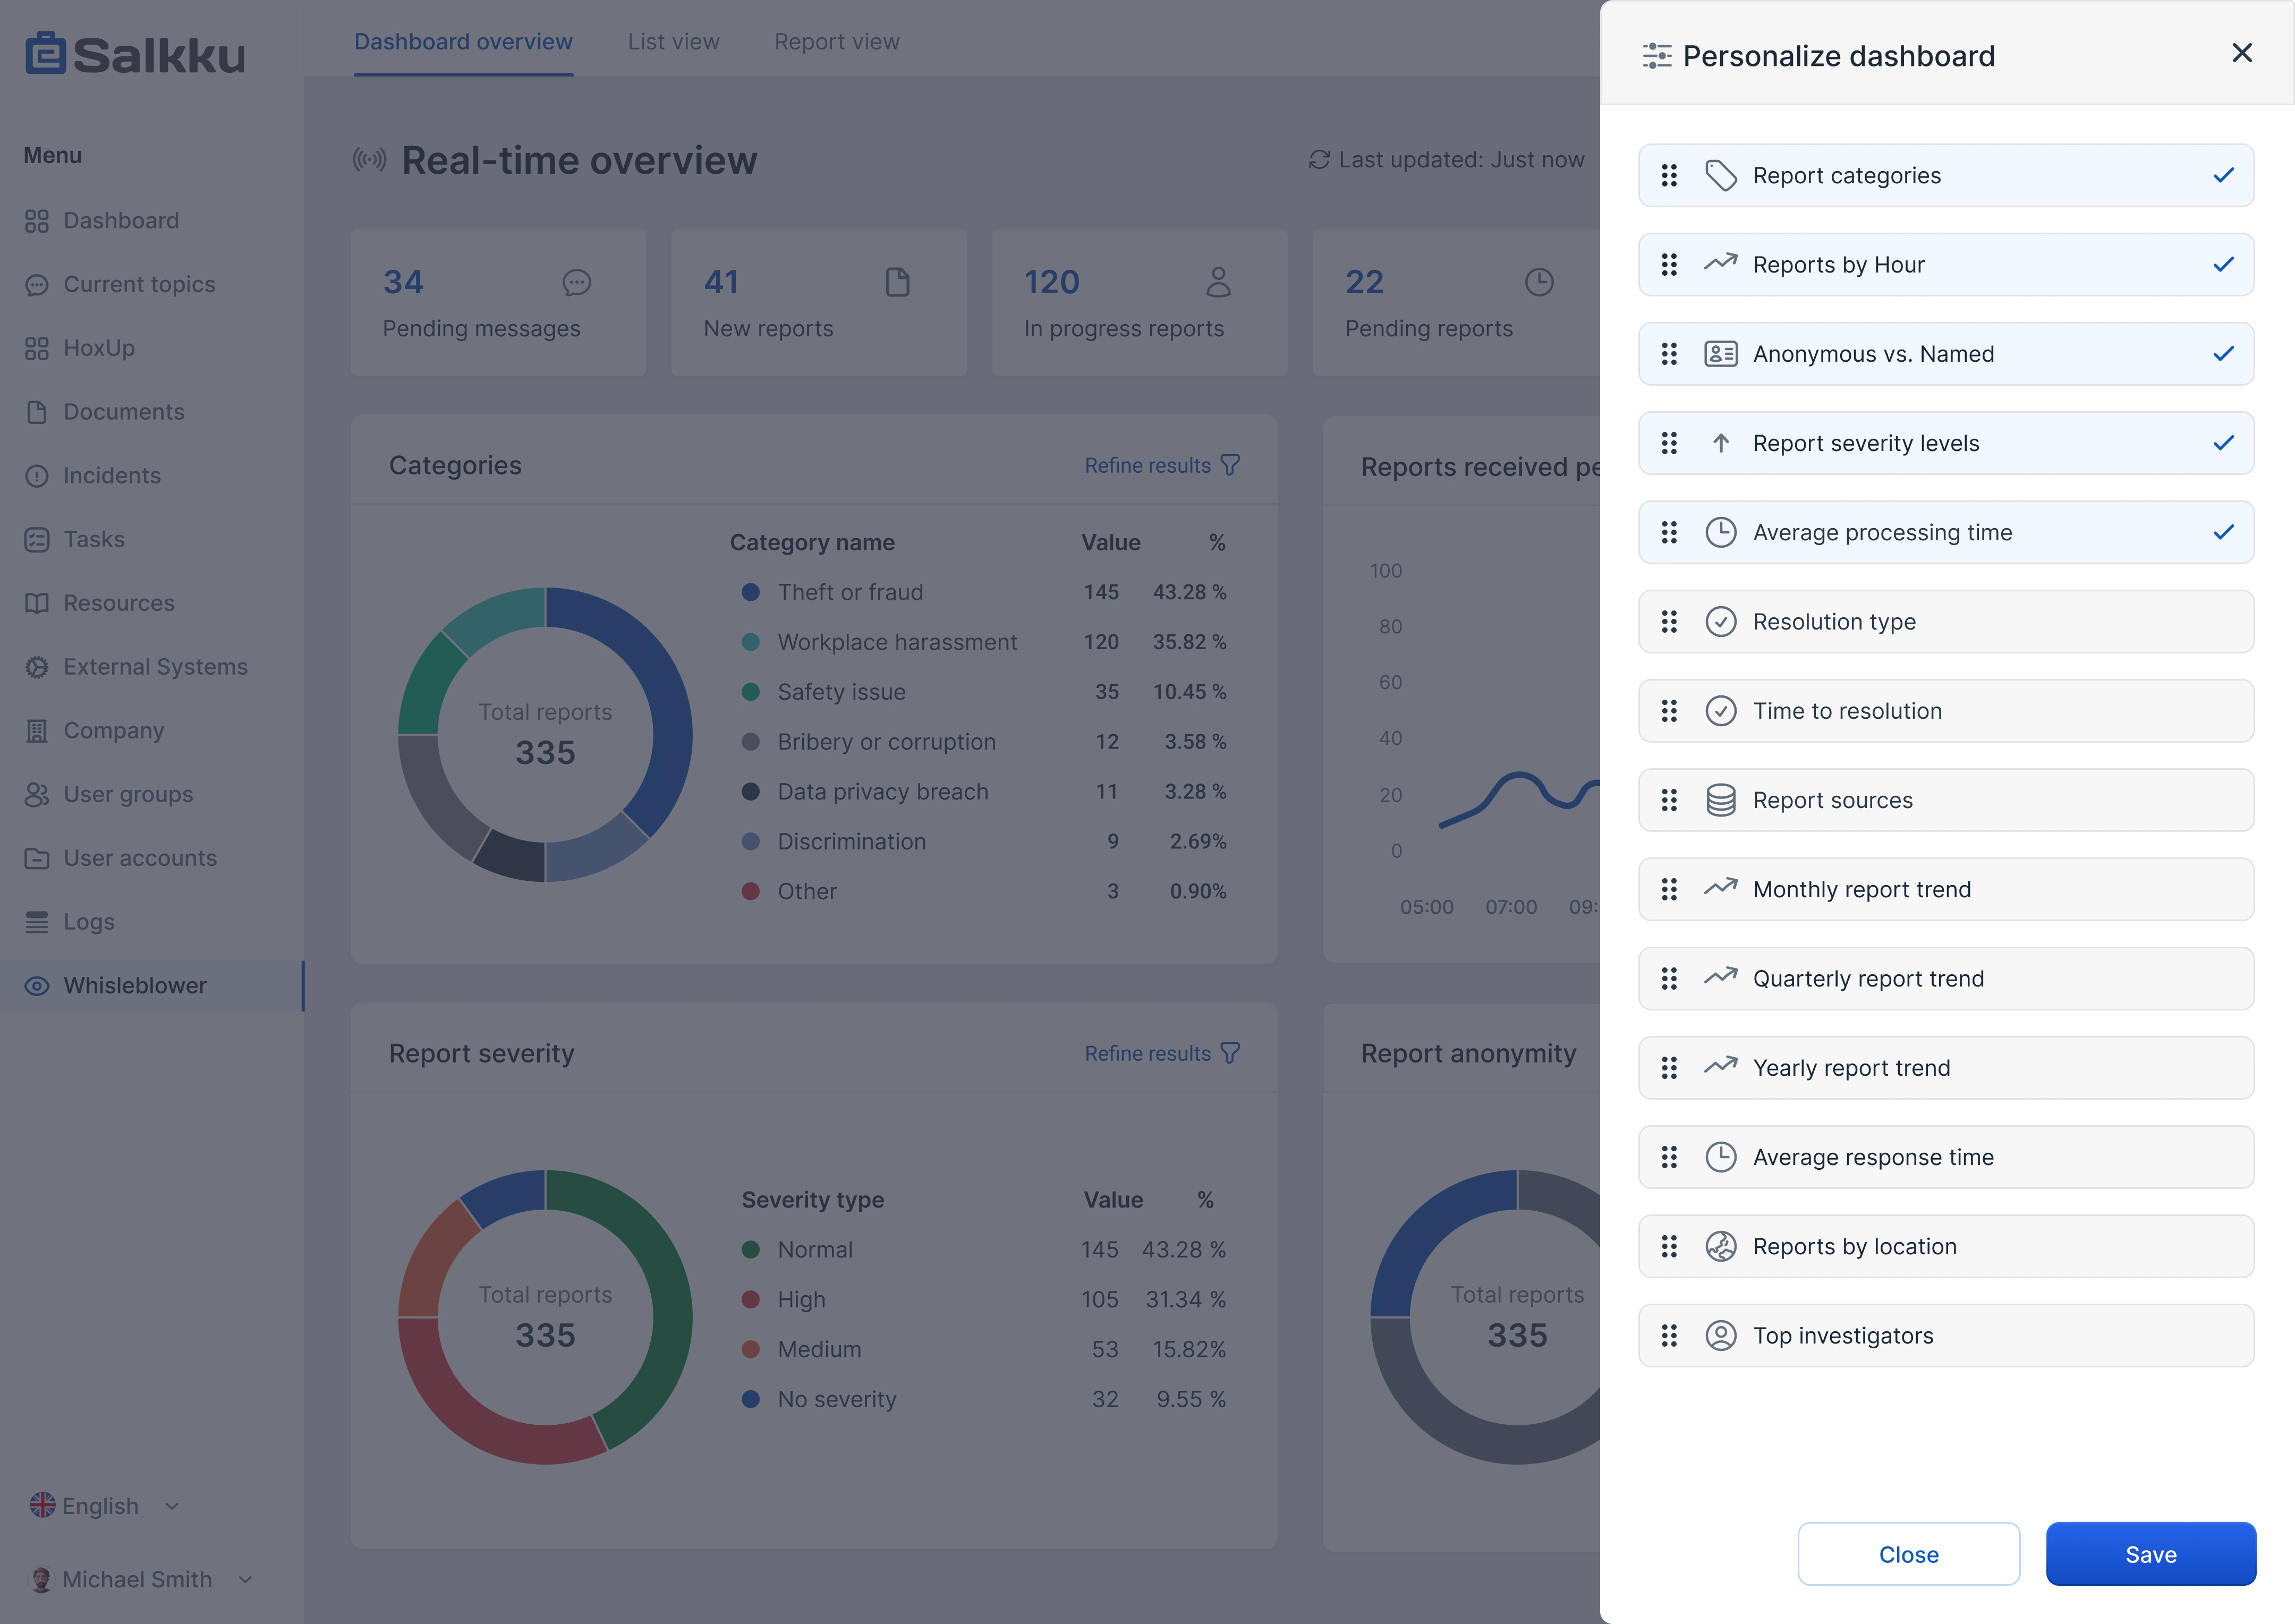Screen dimensions: 2295x1624
Task: Open Incidents in the sidebar menu
Action: [x=112, y=476]
